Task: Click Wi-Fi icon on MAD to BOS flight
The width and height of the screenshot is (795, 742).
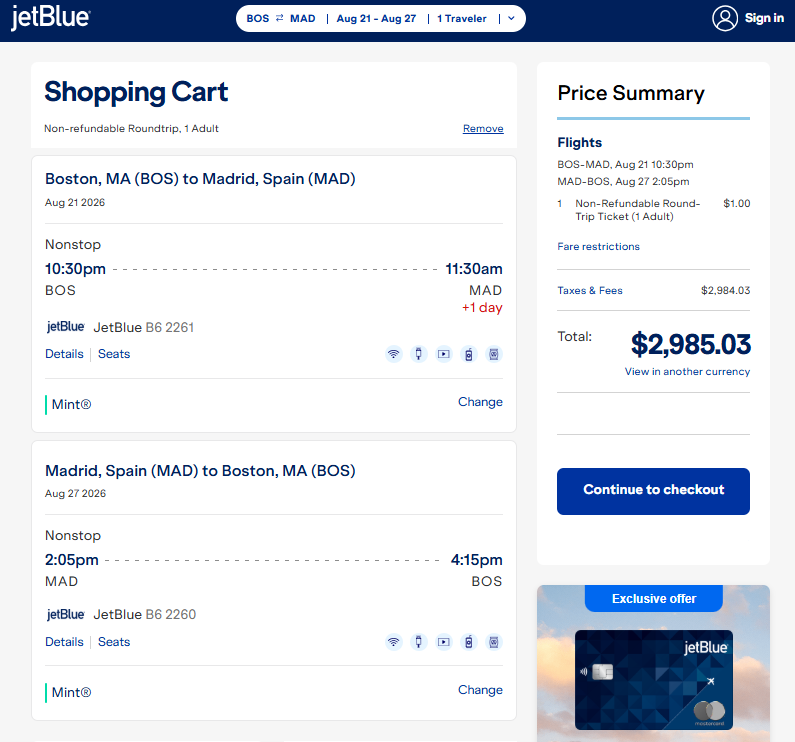Action: (x=393, y=642)
